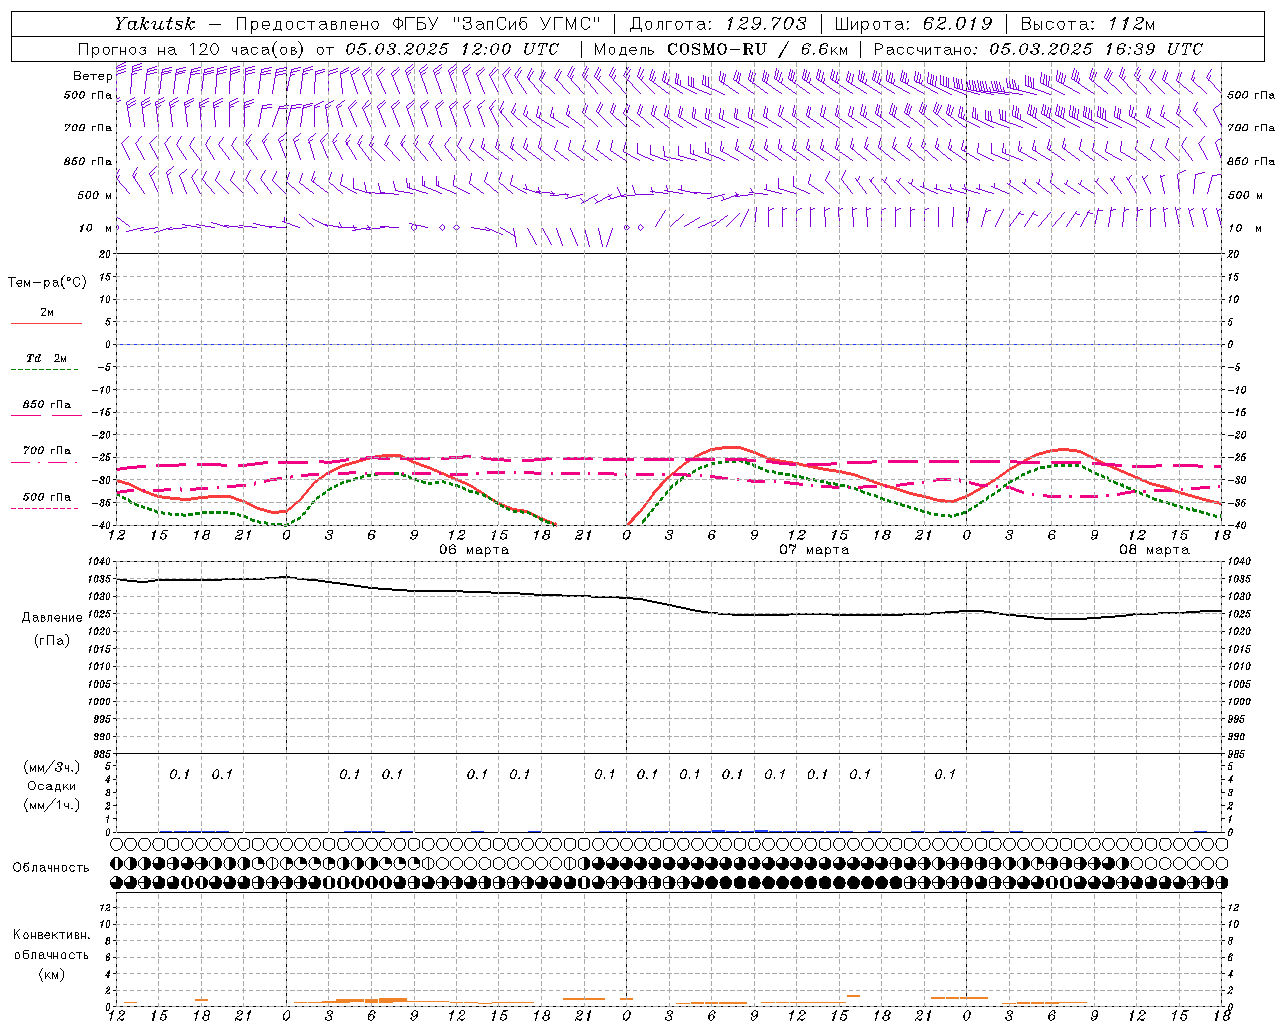Click the "Широта: 62.019" header field
The width and height of the screenshot is (1280, 1024).
click(x=913, y=24)
